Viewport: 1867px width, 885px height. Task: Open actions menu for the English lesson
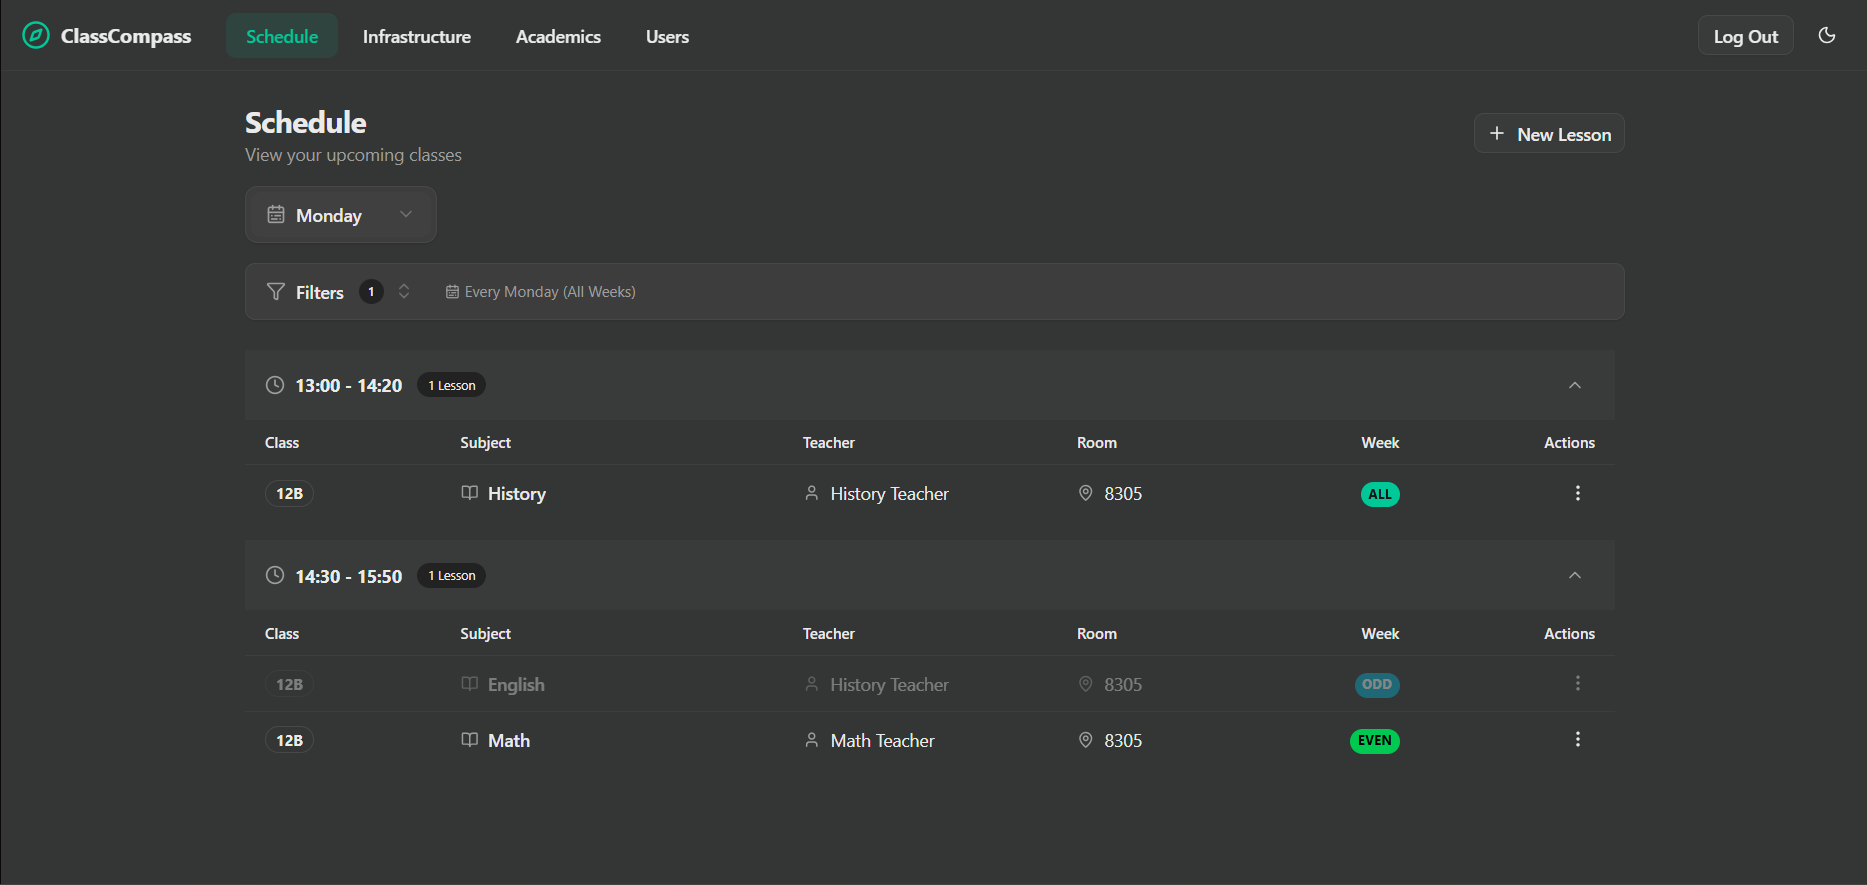point(1577,684)
